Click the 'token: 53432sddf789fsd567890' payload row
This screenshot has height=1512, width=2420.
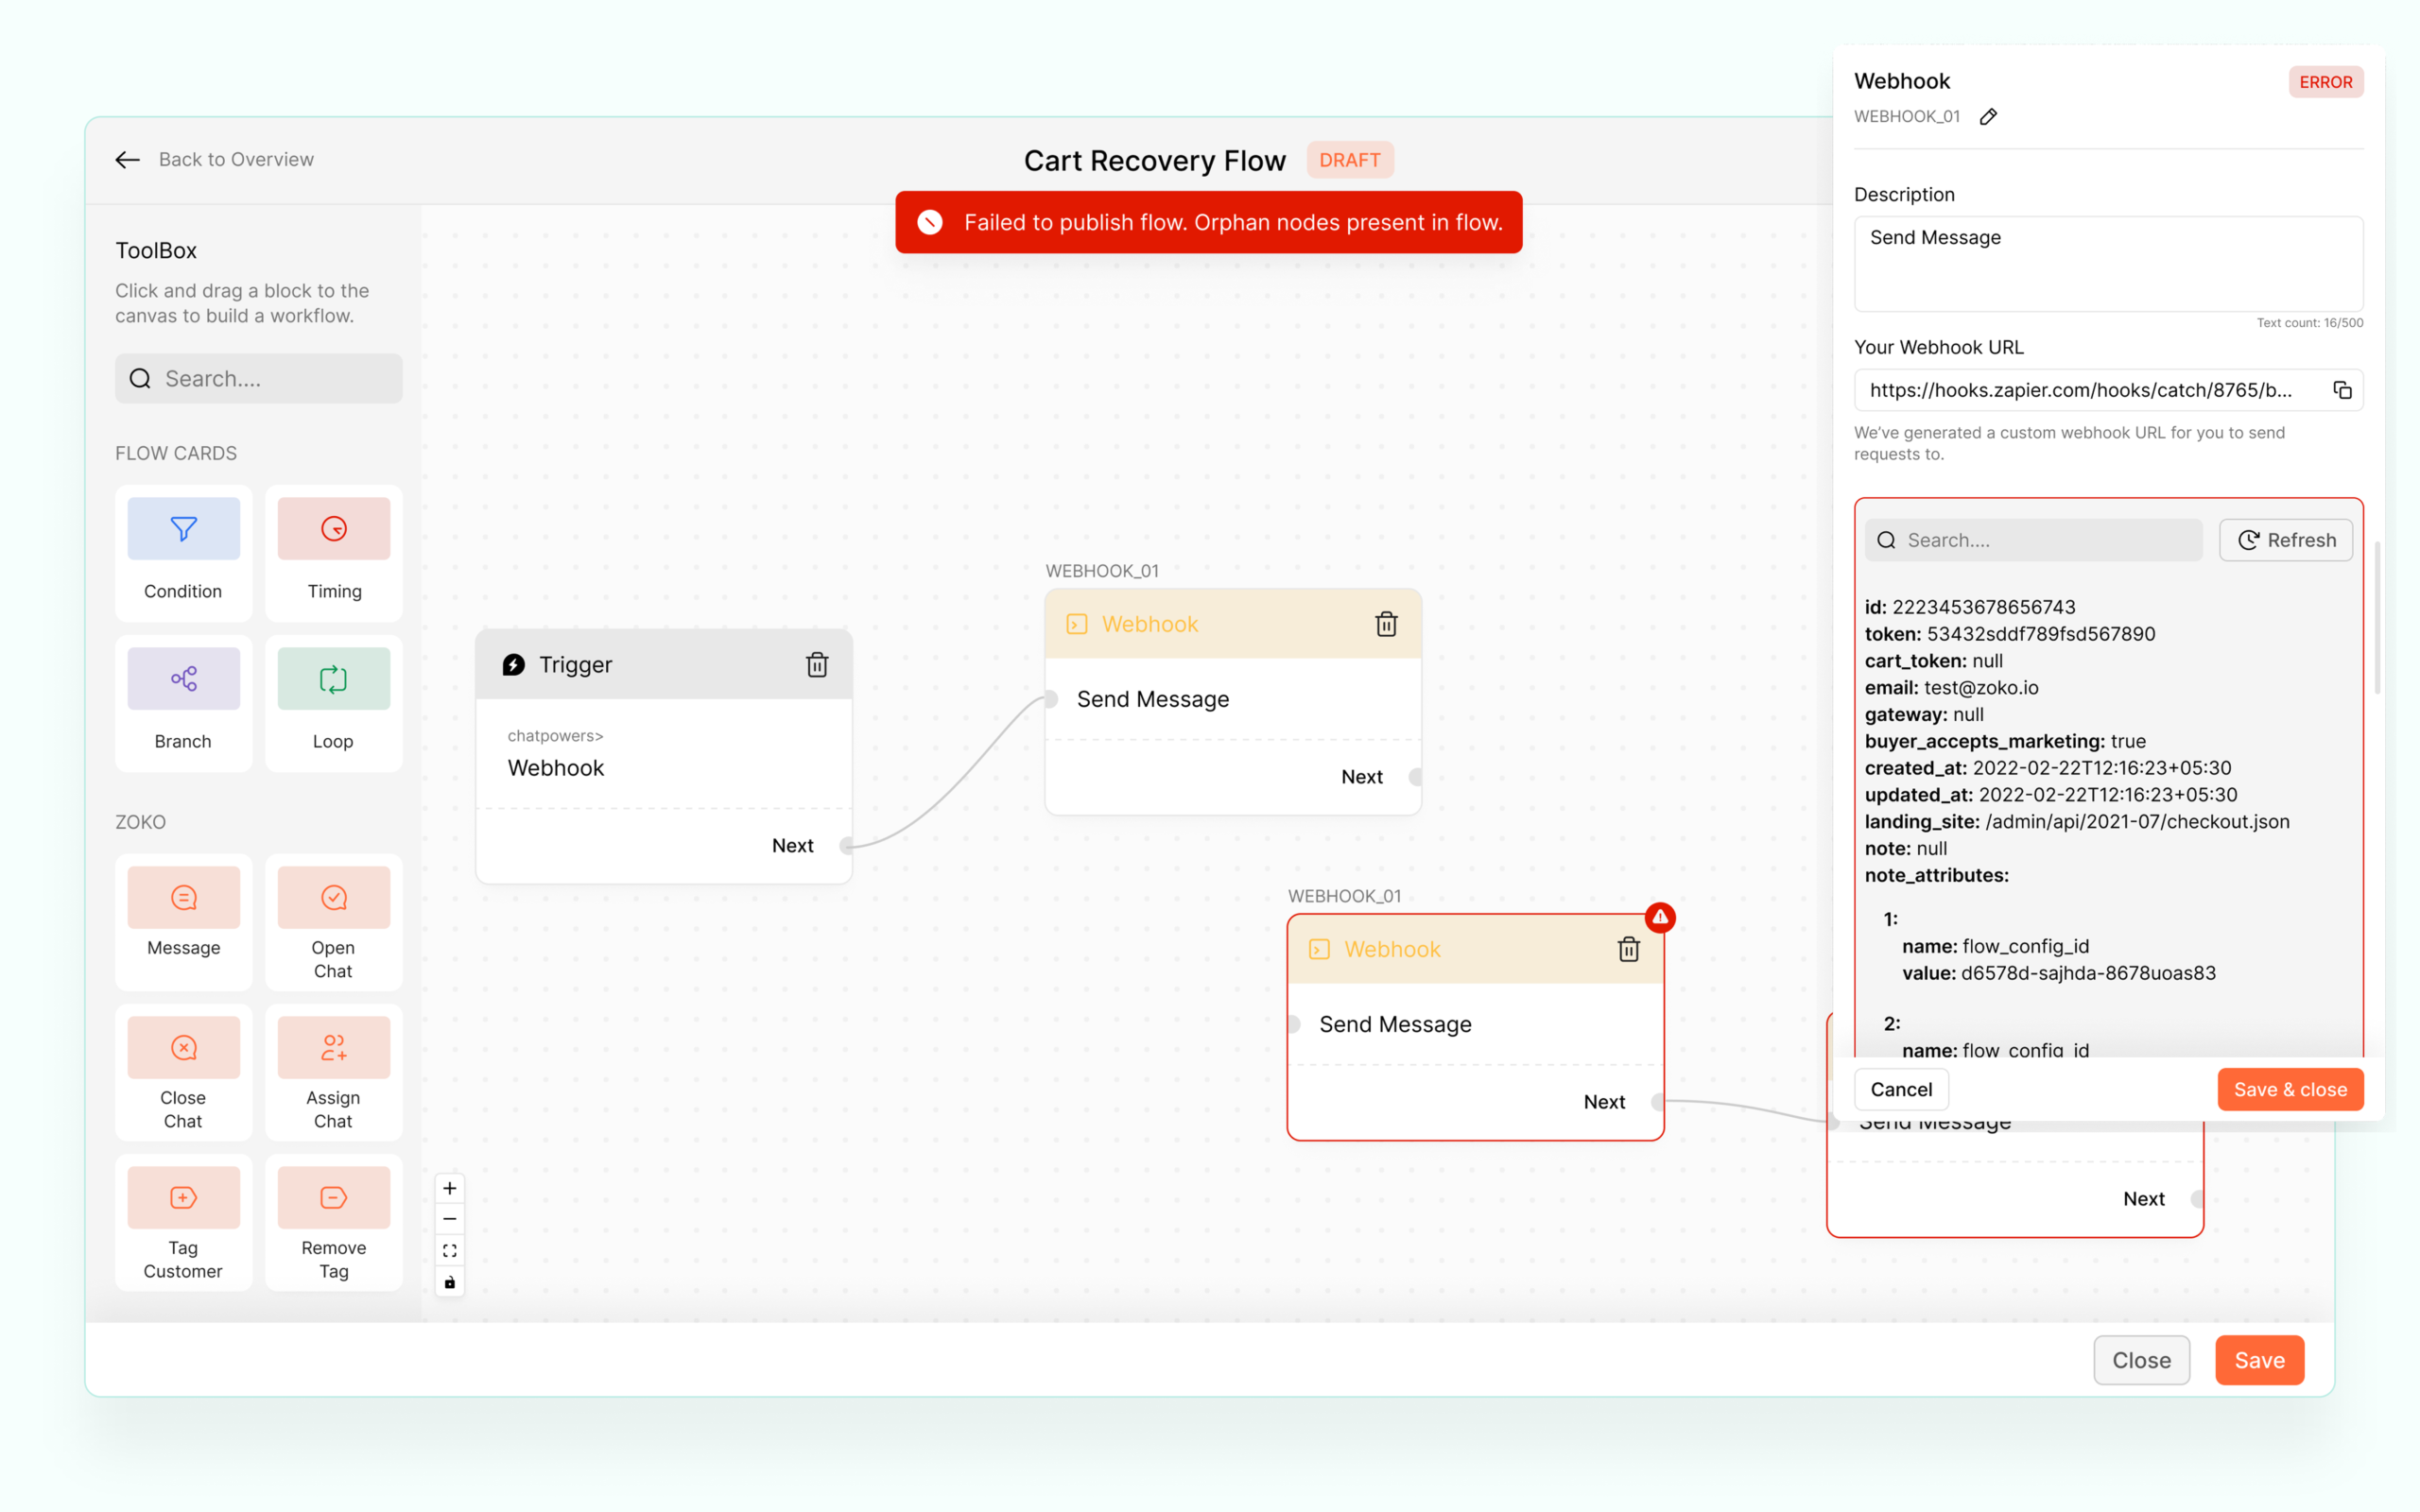pyautogui.click(x=2009, y=634)
